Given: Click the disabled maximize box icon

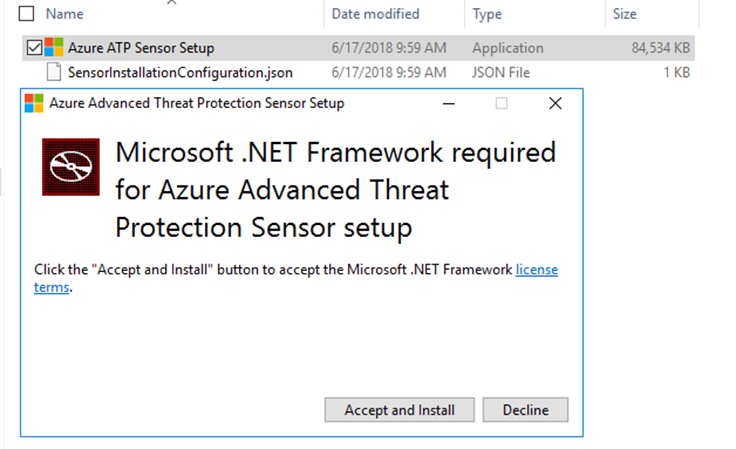Looking at the screenshot, I should click(x=501, y=103).
